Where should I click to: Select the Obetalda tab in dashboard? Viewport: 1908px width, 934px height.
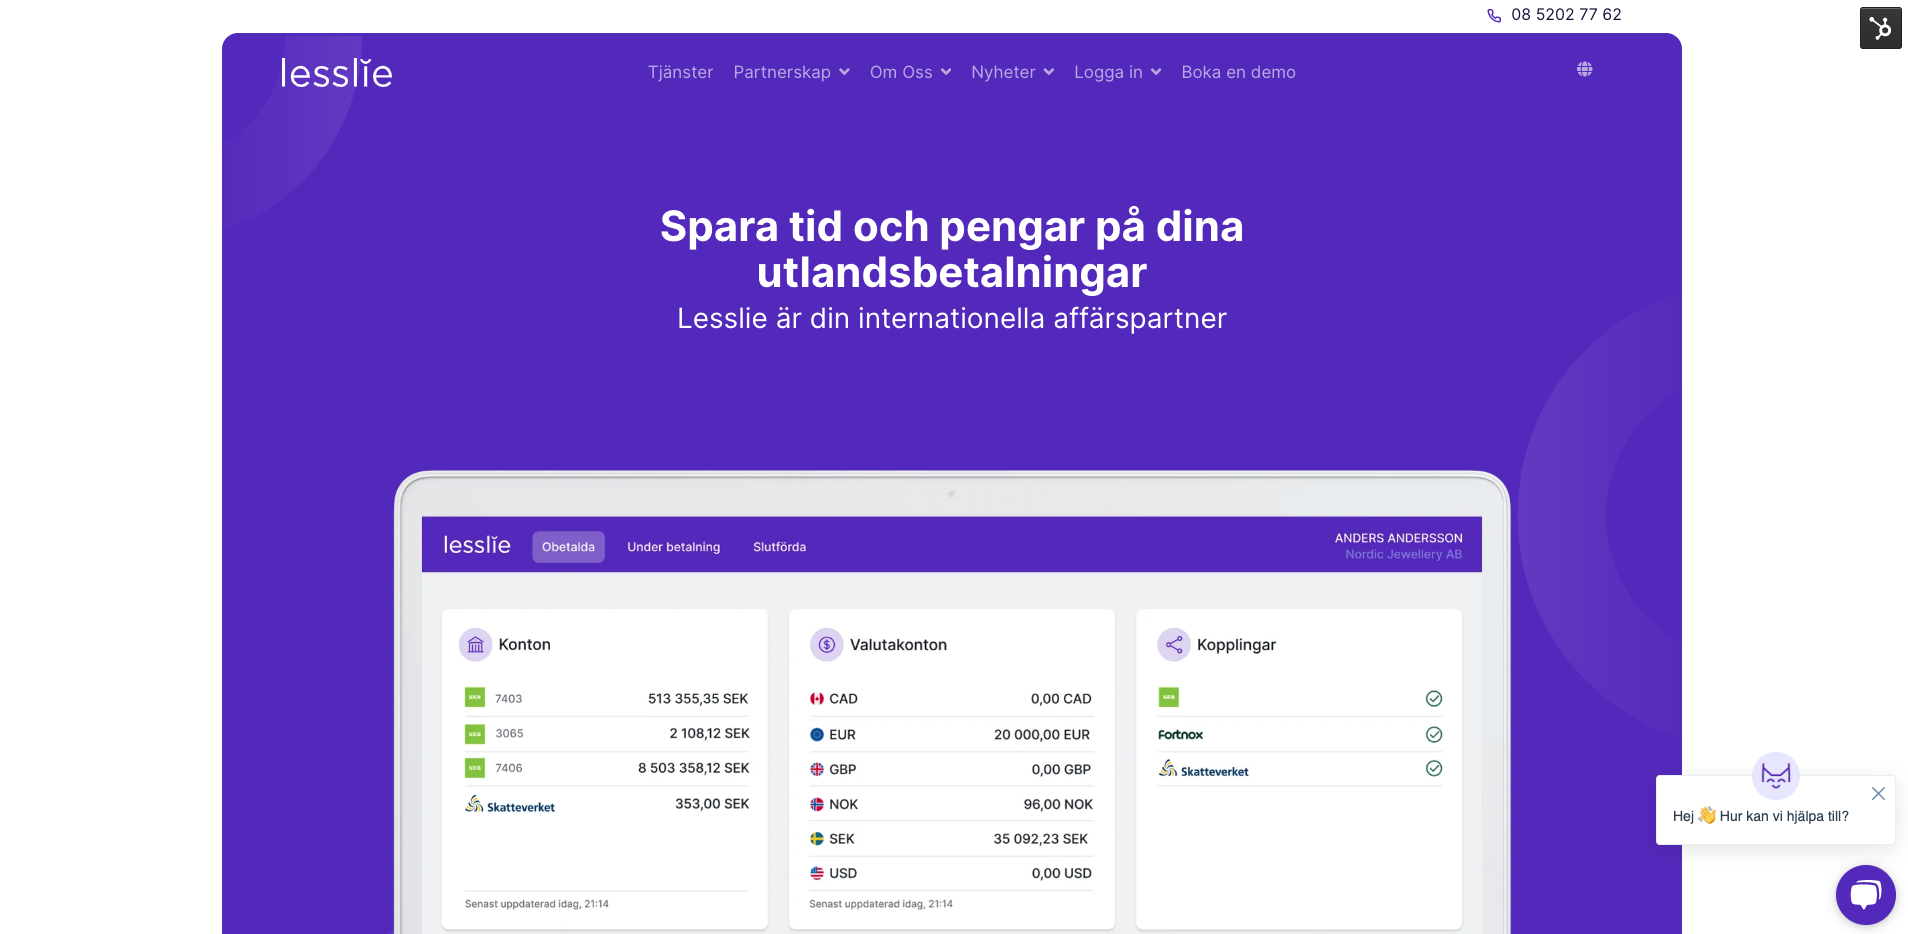pyautogui.click(x=568, y=547)
